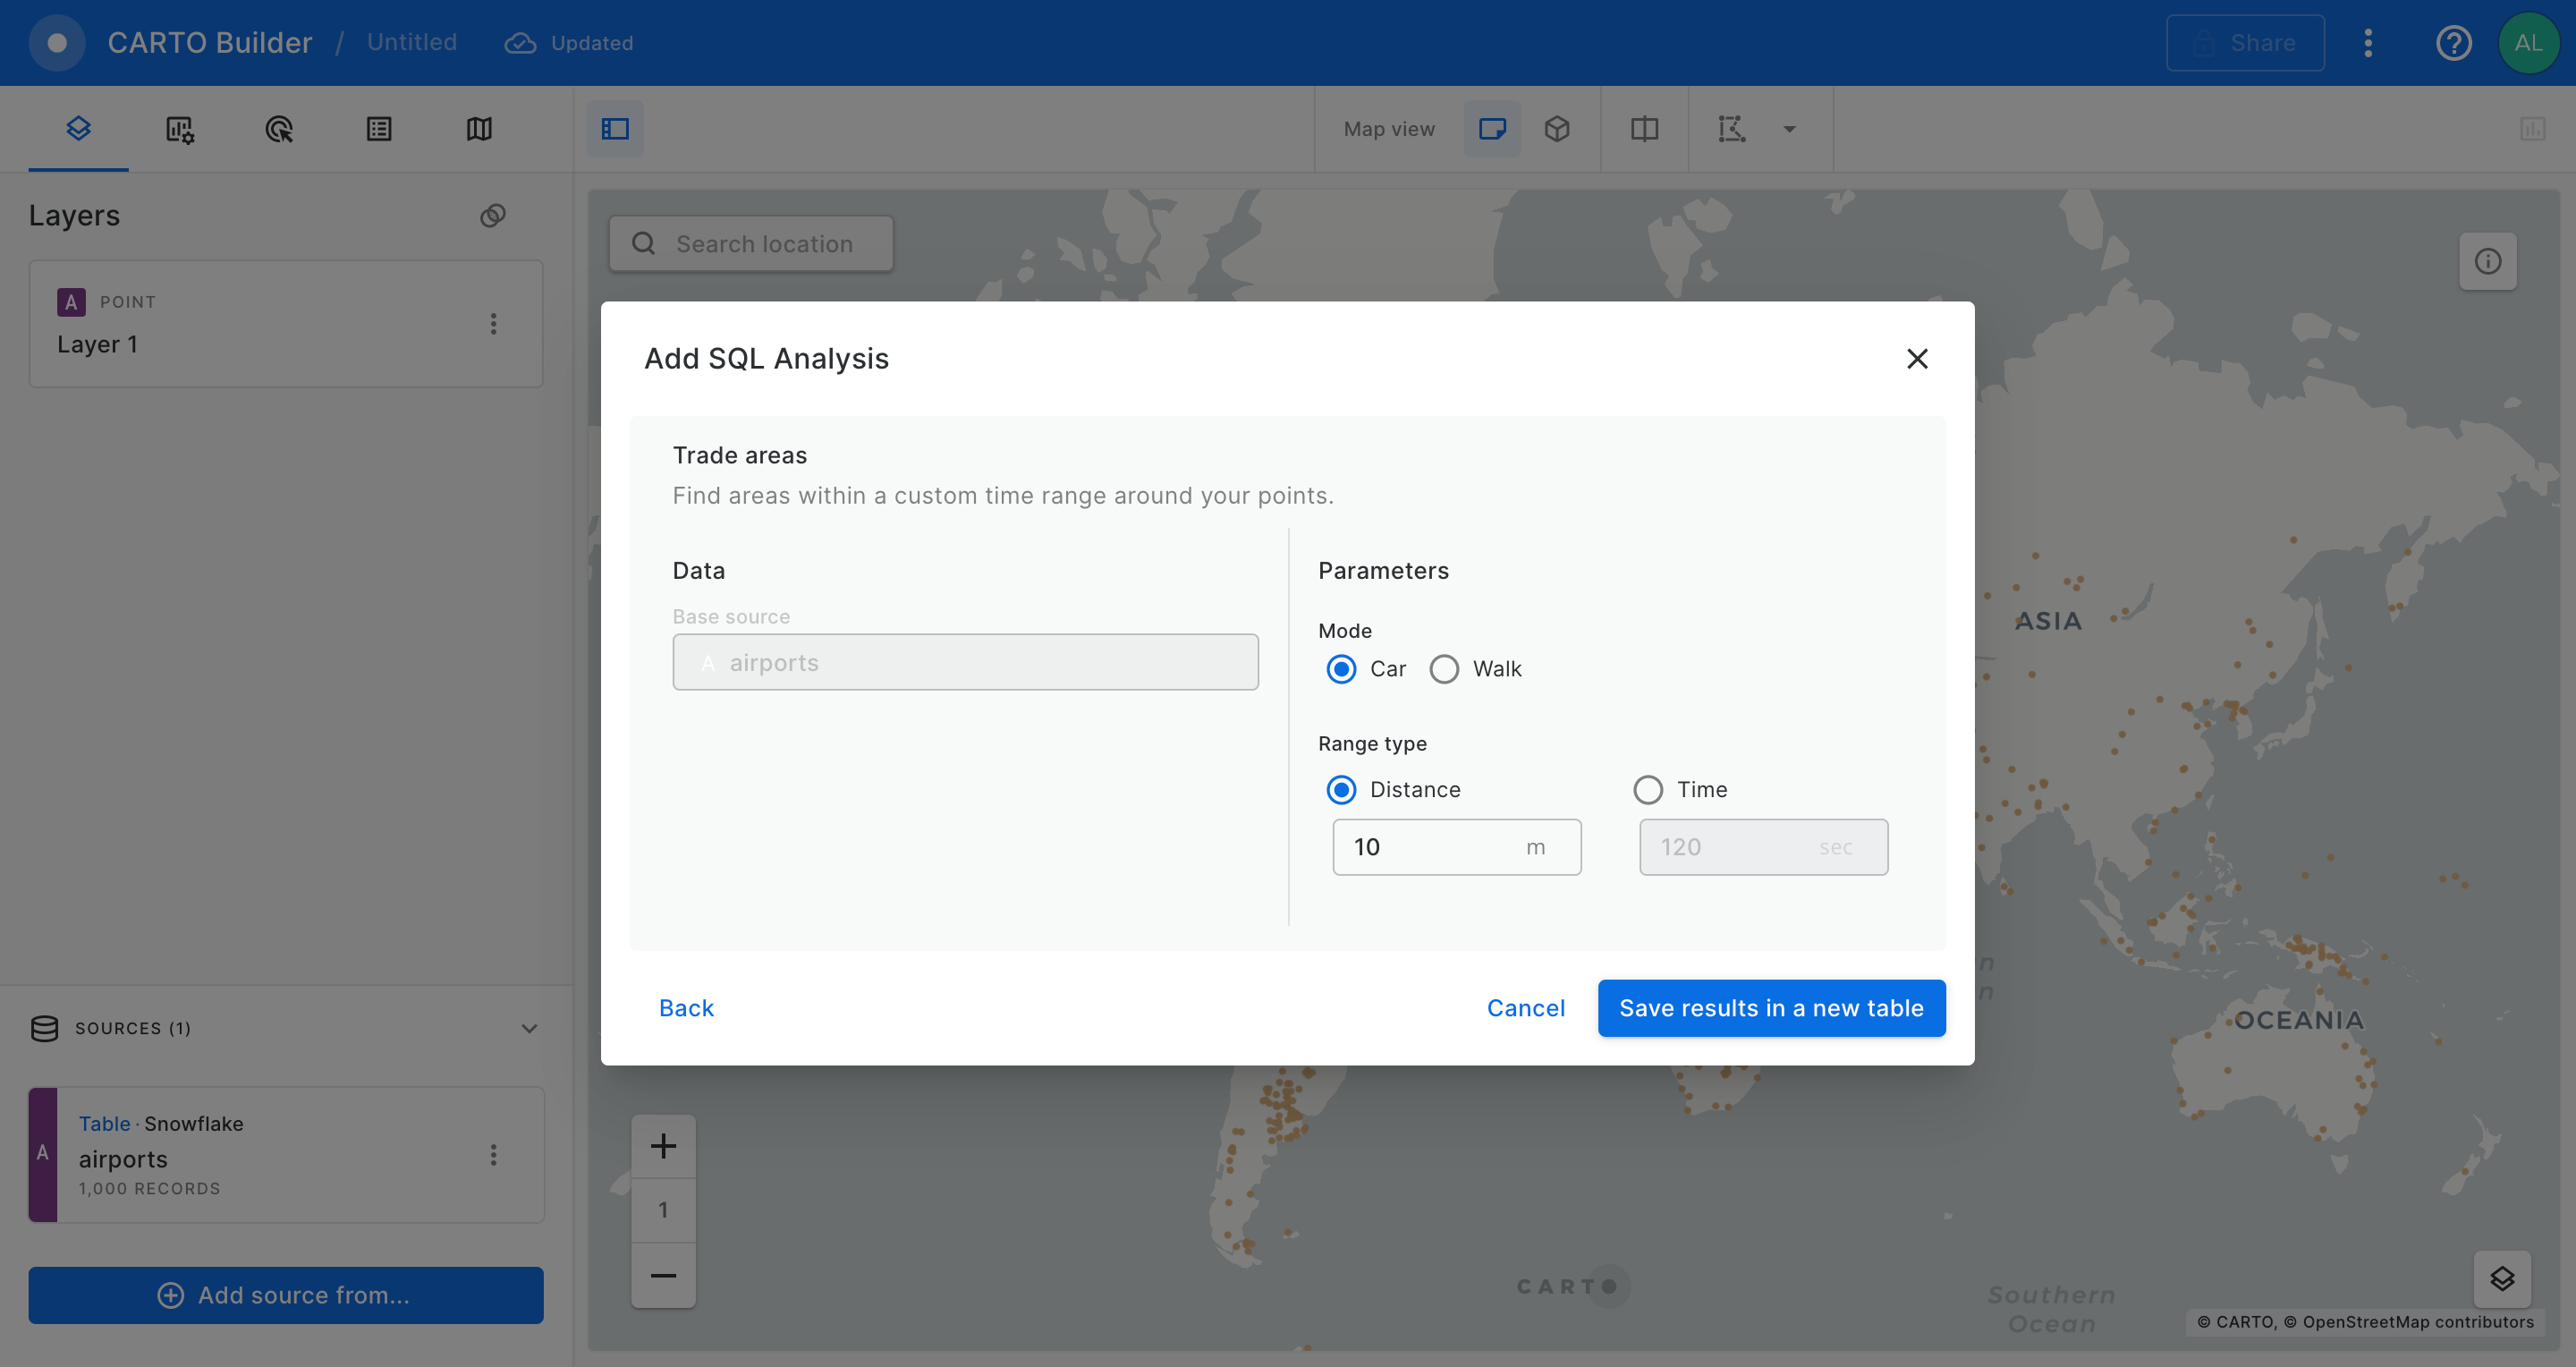
Task: Click the zoom level 1 indicator
Action: tap(663, 1210)
